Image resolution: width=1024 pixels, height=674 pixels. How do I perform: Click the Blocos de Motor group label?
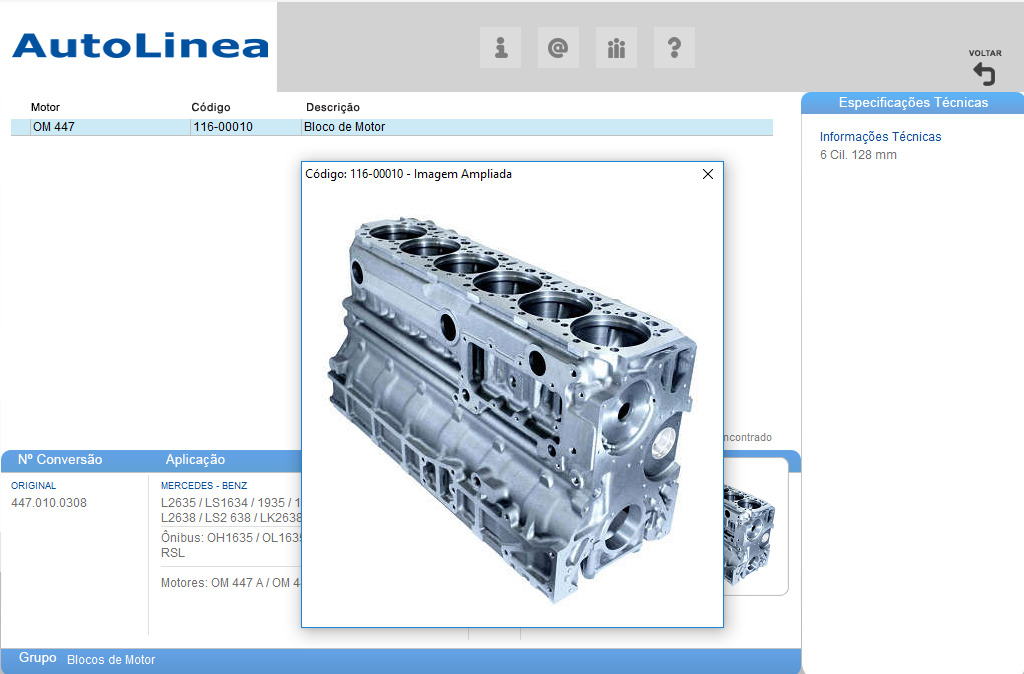[x=111, y=660]
